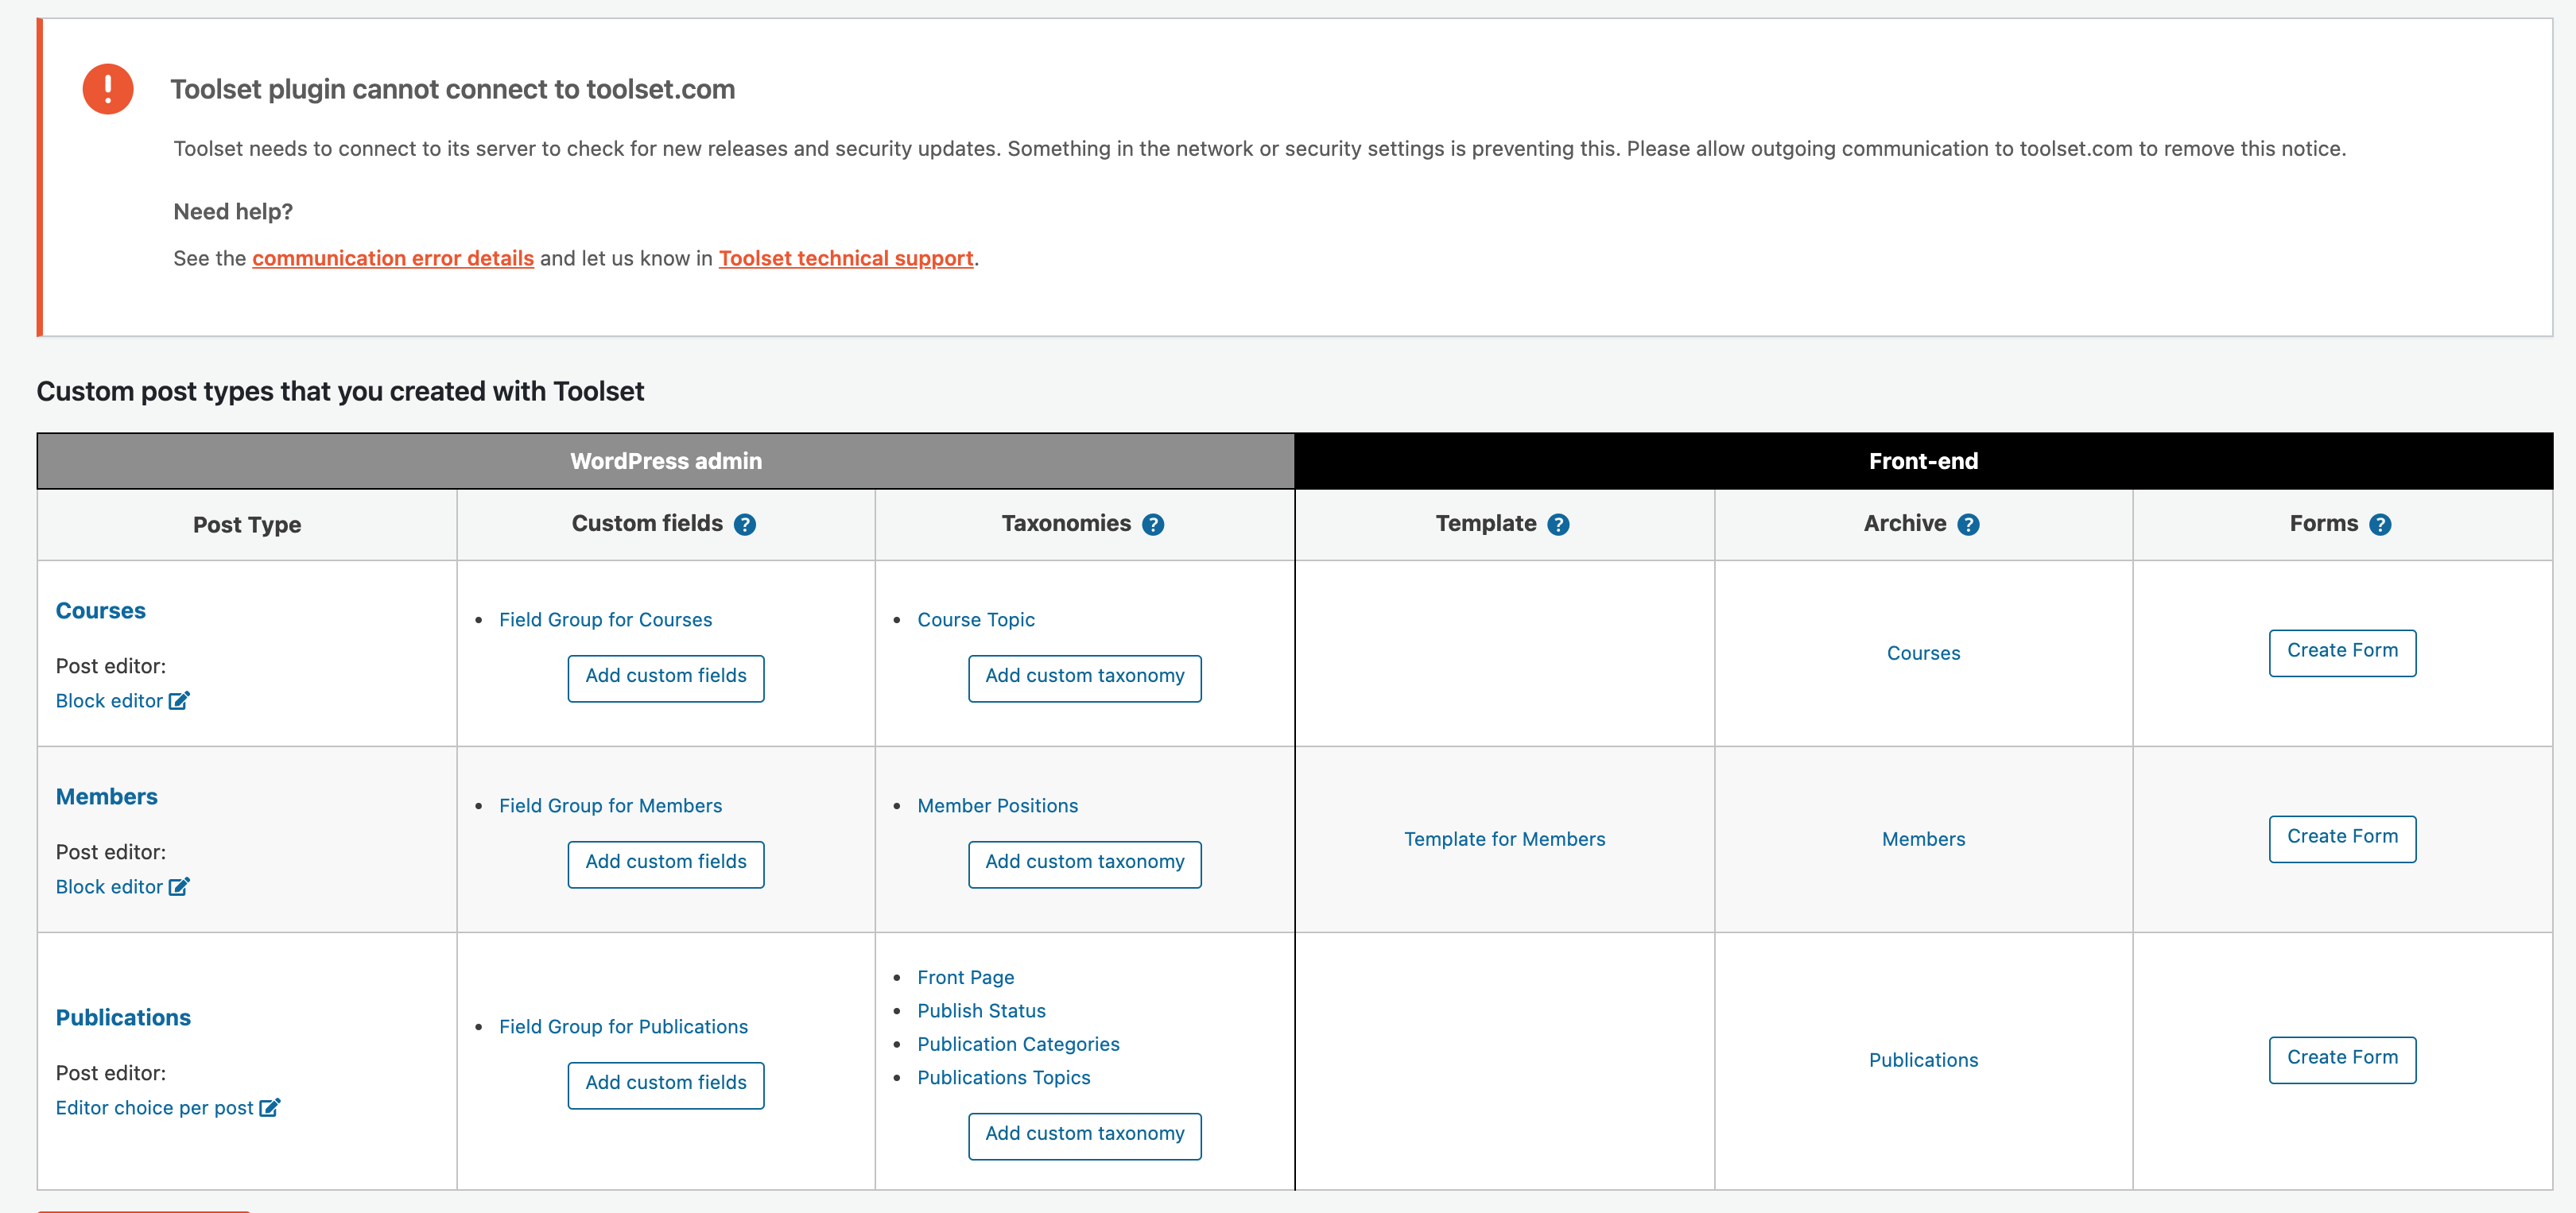Open Publications Topics taxonomy

coord(1004,1078)
